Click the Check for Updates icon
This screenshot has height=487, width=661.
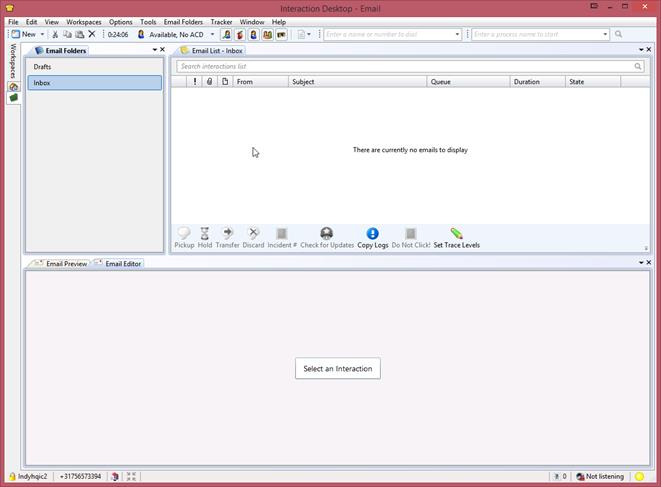coord(326,234)
